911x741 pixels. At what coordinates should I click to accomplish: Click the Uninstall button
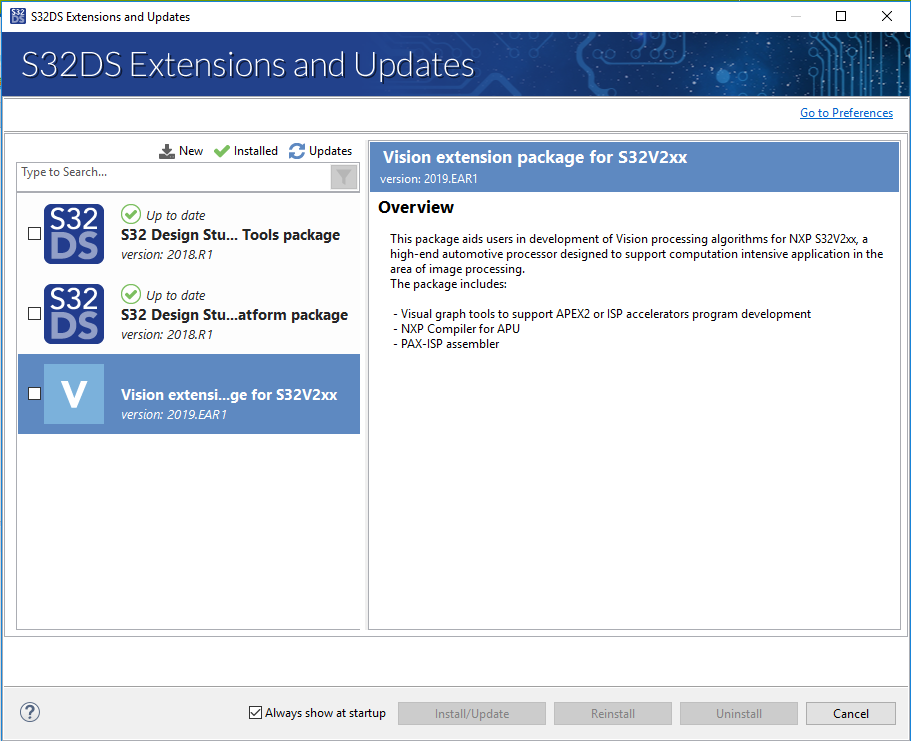[739, 714]
